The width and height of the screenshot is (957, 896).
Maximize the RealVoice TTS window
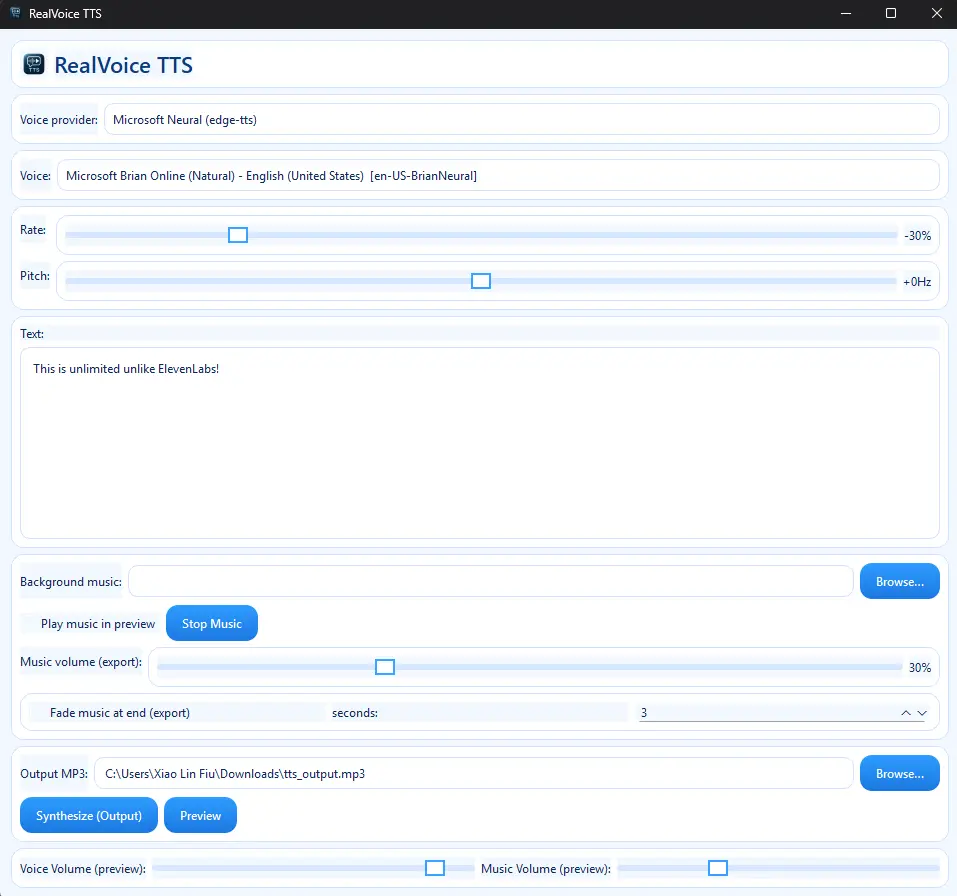890,13
